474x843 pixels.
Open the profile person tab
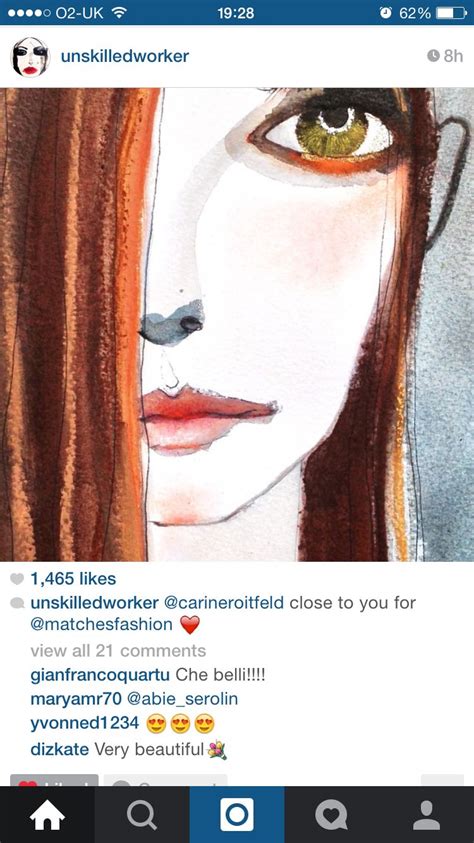(x=427, y=815)
